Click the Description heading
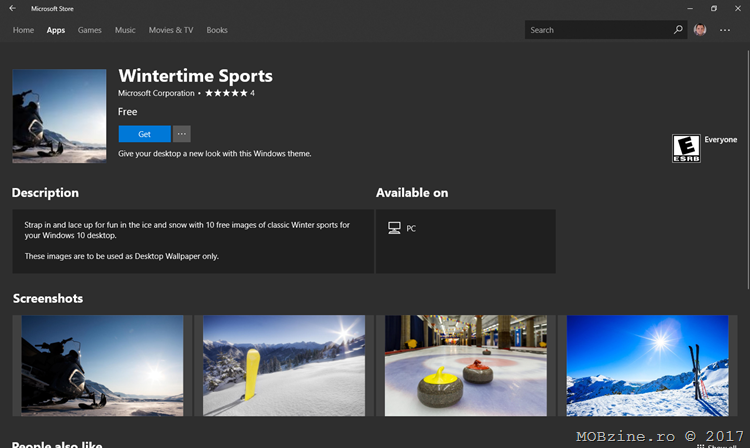750x448 pixels. click(x=45, y=193)
